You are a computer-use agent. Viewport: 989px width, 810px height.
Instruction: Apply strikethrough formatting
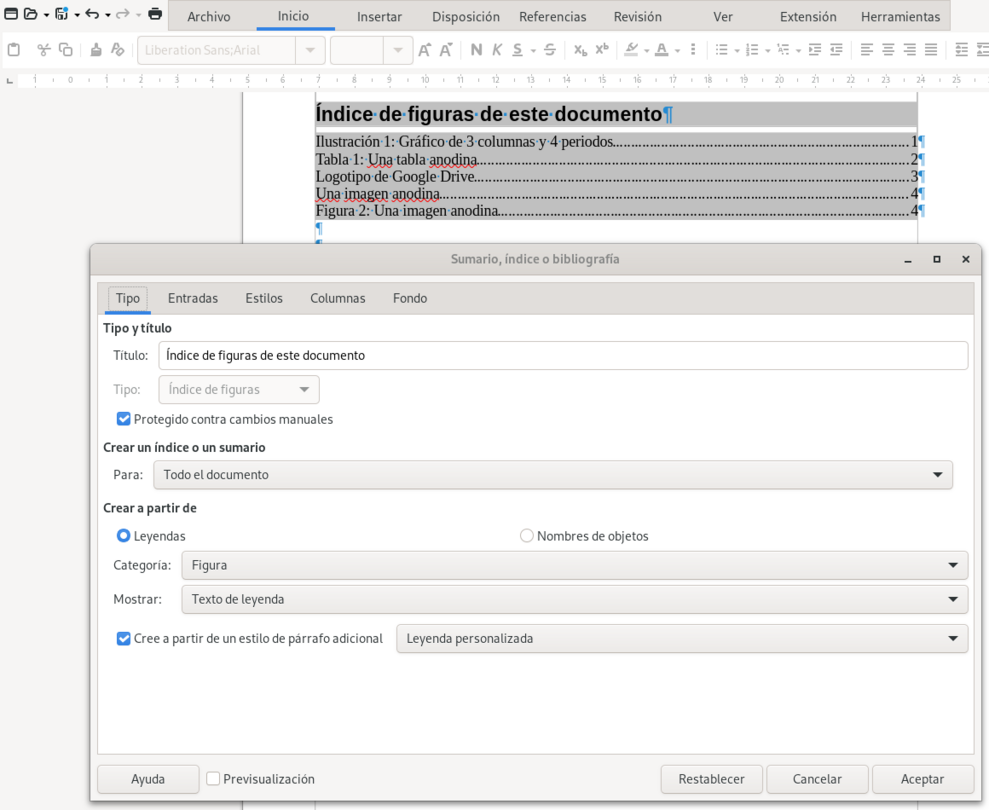549,50
